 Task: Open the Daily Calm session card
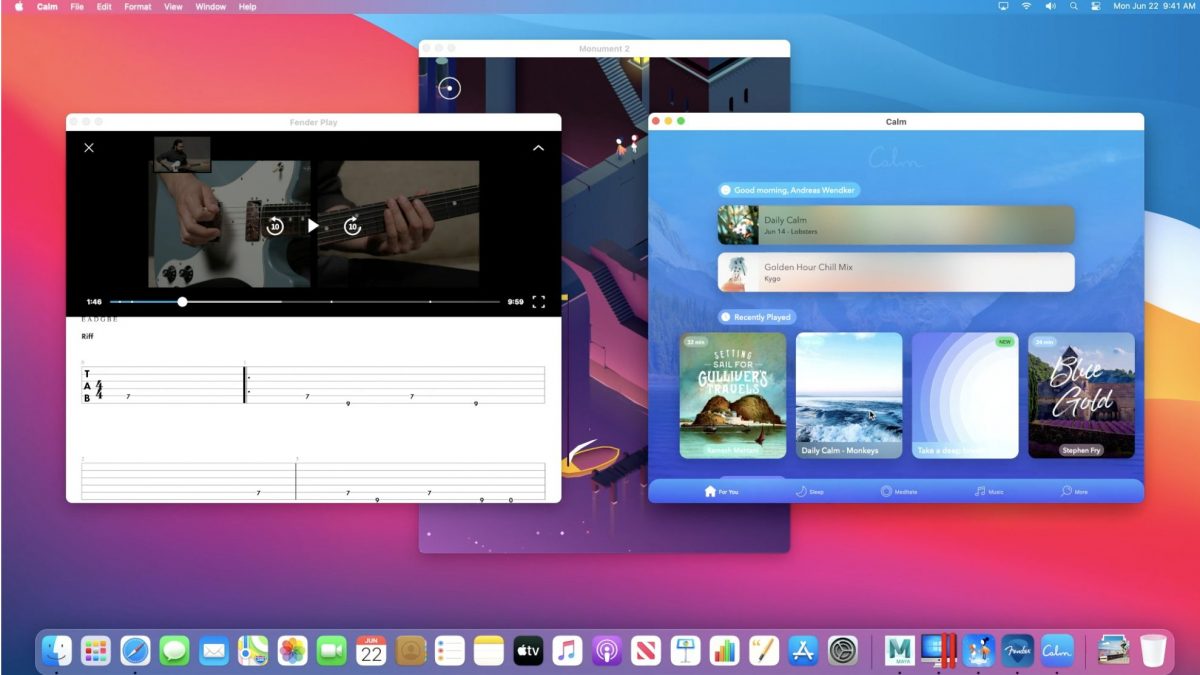[x=896, y=225]
